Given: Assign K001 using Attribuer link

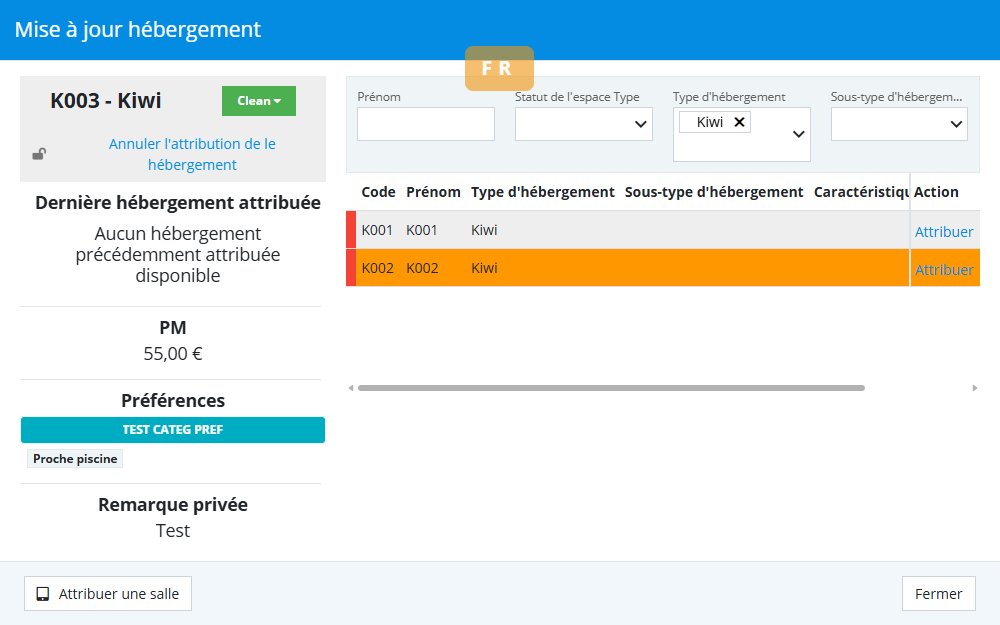Looking at the screenshot, I should (943, 231).
